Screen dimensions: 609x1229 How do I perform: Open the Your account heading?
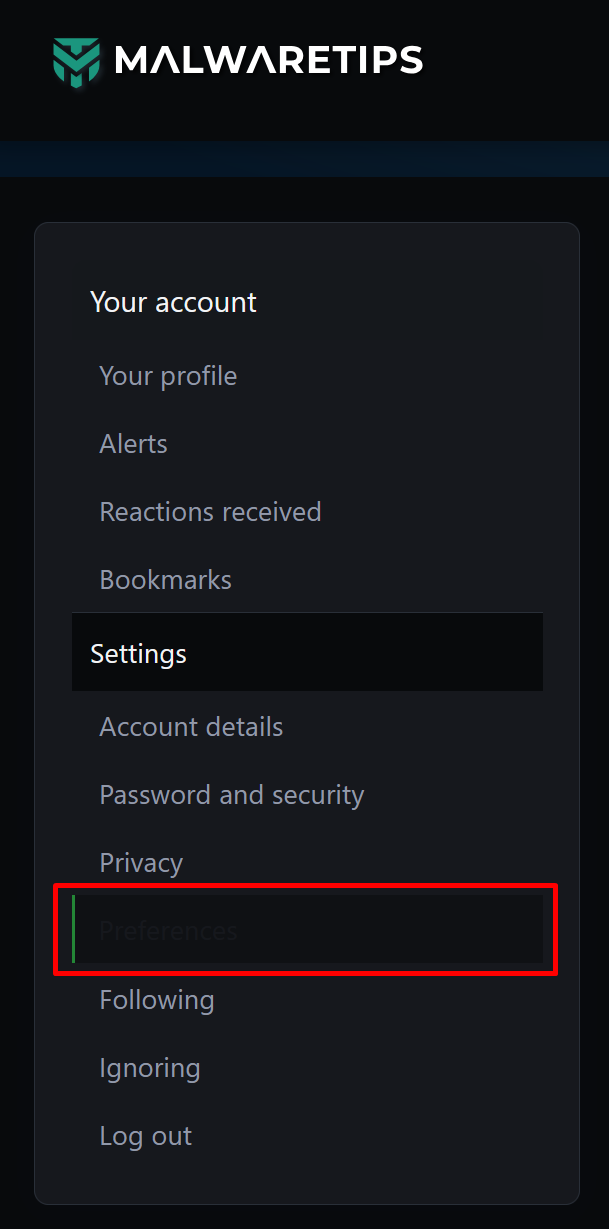point(173,302)
